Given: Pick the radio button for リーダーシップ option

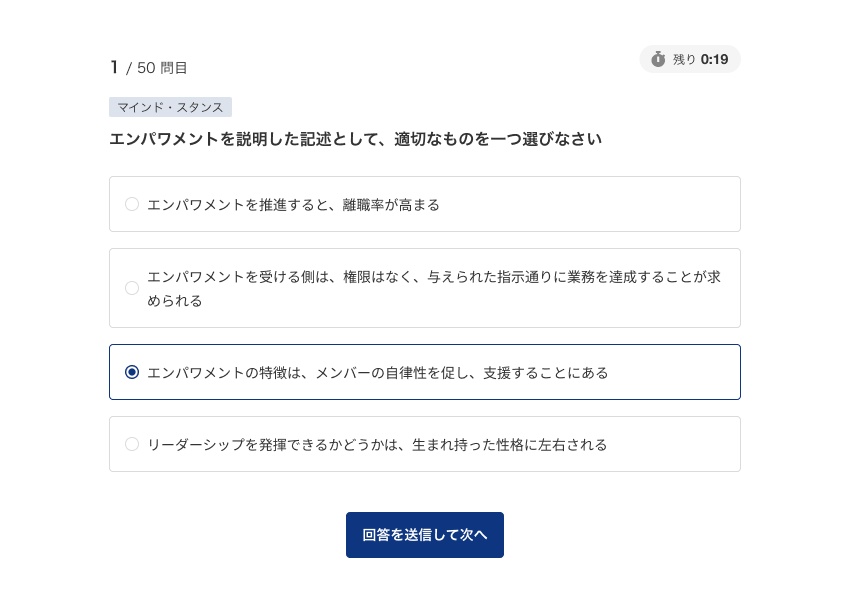Looking at the screenshot, I should 132,444.
